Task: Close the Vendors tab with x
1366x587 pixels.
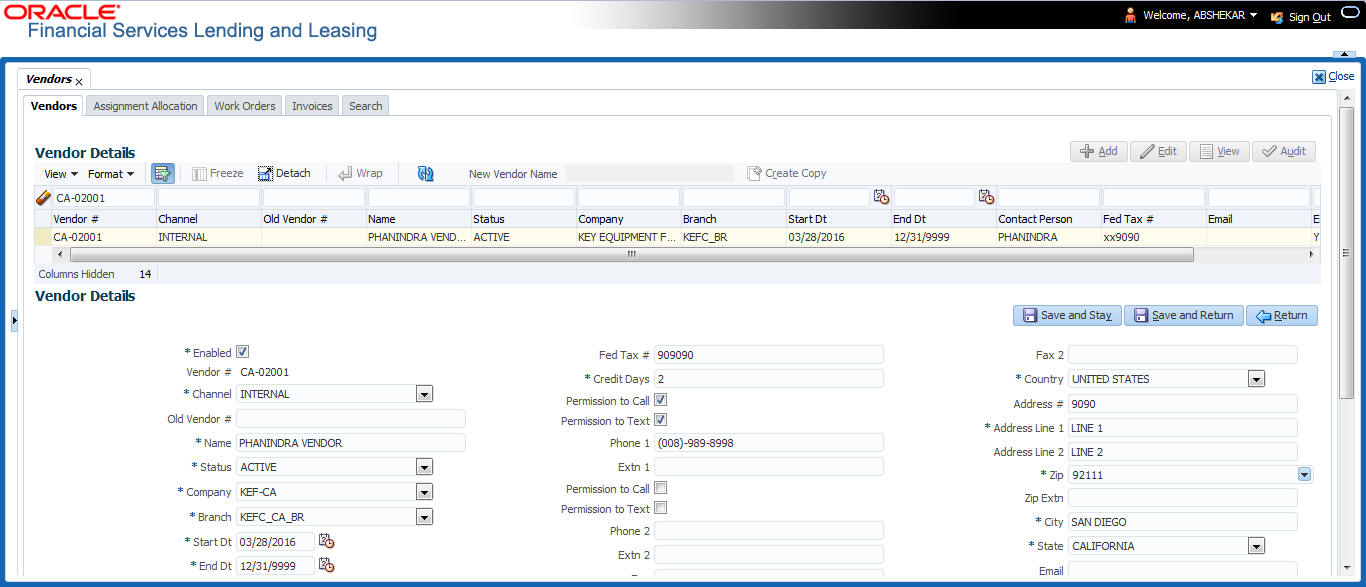Action: click(x=79, y=81)
